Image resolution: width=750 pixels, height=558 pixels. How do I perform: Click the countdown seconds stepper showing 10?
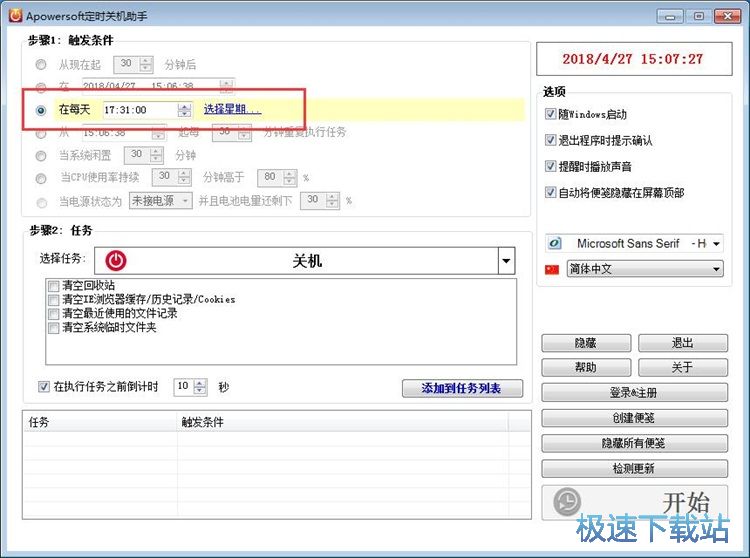[190, 386]
